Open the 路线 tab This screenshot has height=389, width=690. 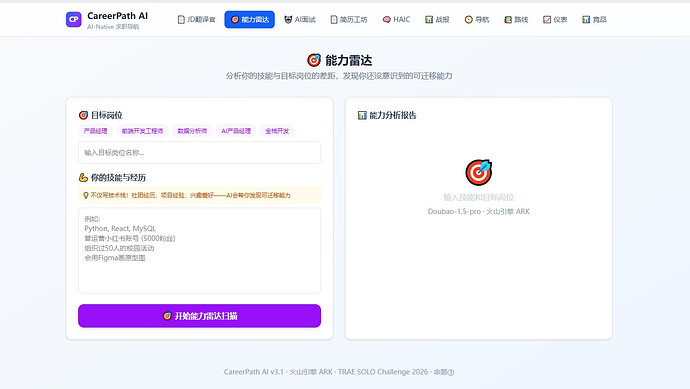(516, 19)
